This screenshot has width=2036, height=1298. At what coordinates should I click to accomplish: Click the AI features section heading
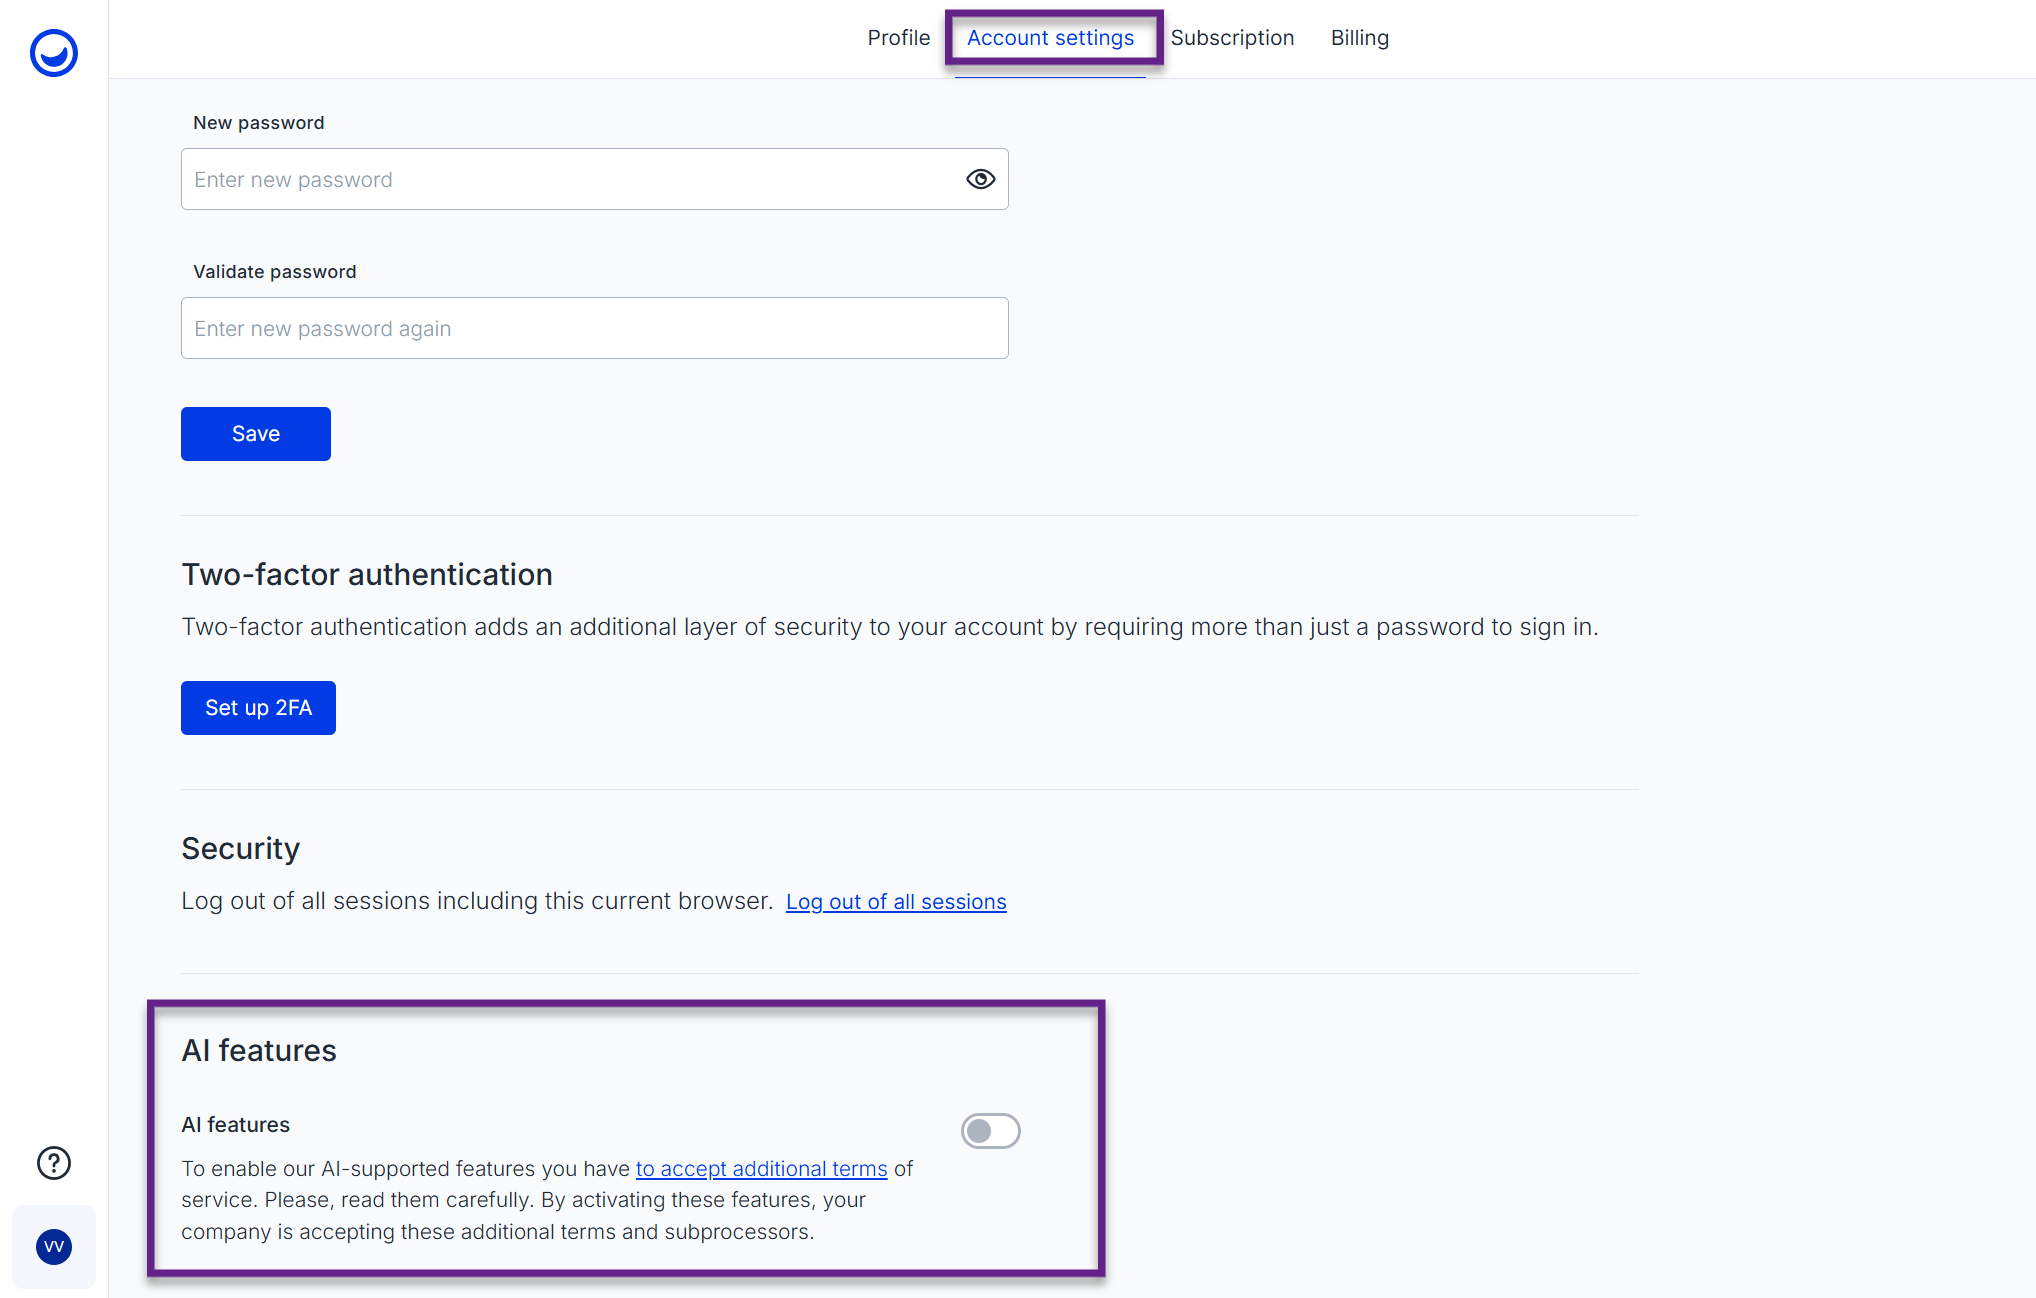point(259,1051)
